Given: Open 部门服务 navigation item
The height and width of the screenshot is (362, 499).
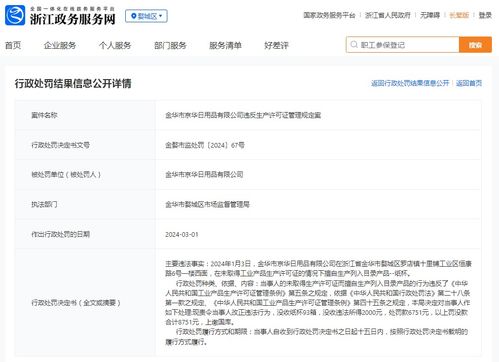Looking at the screenshot, I should pyautogui.click(x=170, y=45).
